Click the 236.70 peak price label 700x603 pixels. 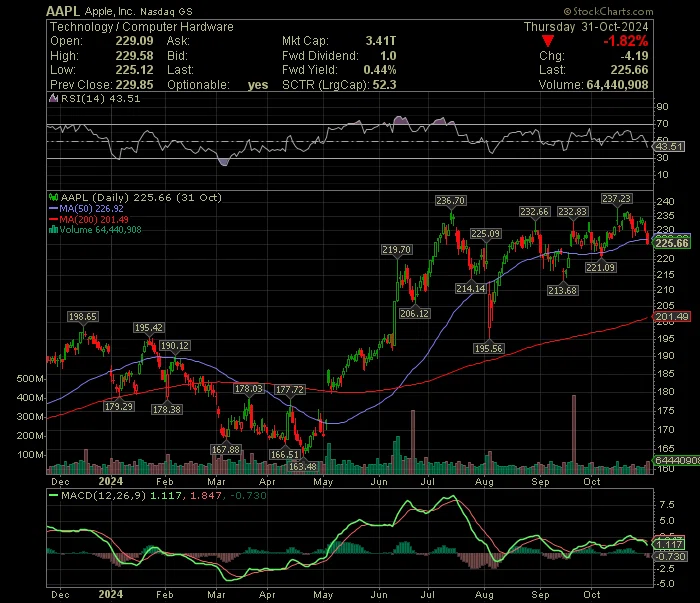(x=450, y=201)
